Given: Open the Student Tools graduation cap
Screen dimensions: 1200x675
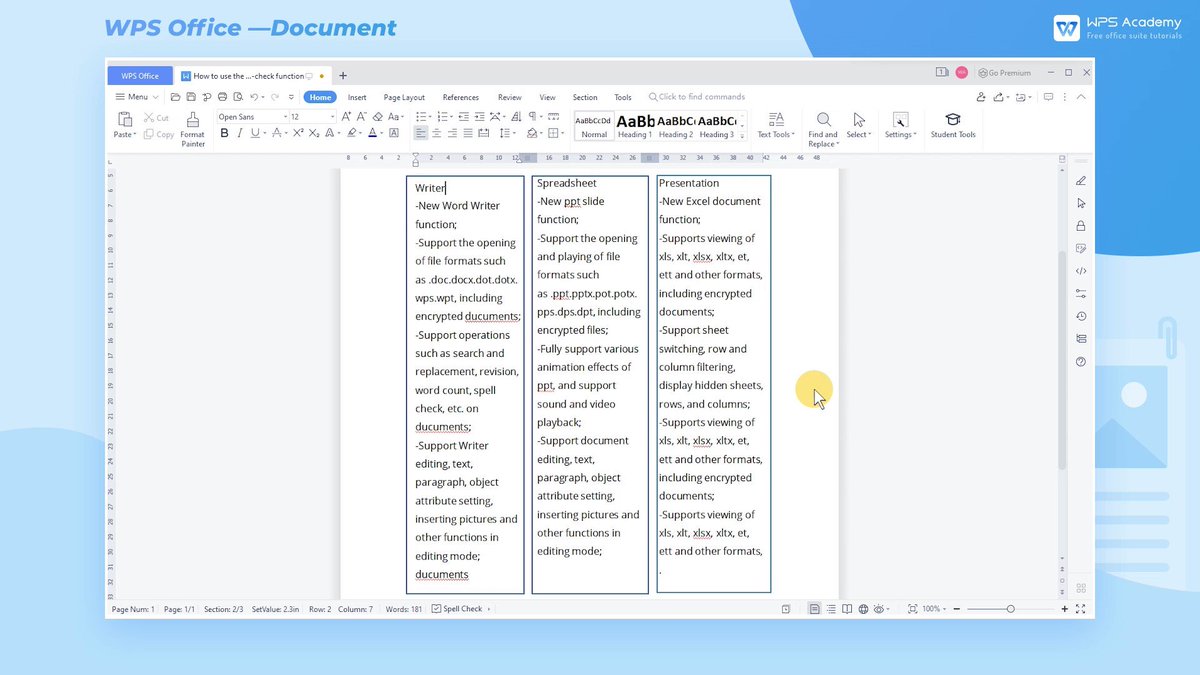Looking at the screenshot, I should tap(953, 120).
